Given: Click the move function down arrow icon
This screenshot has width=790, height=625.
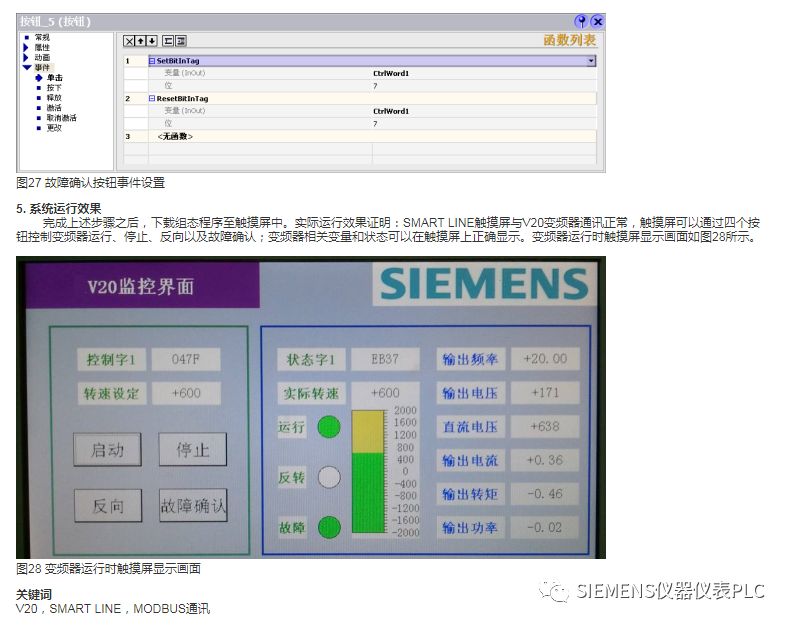Looking at the screenshot, I should 152,41.
